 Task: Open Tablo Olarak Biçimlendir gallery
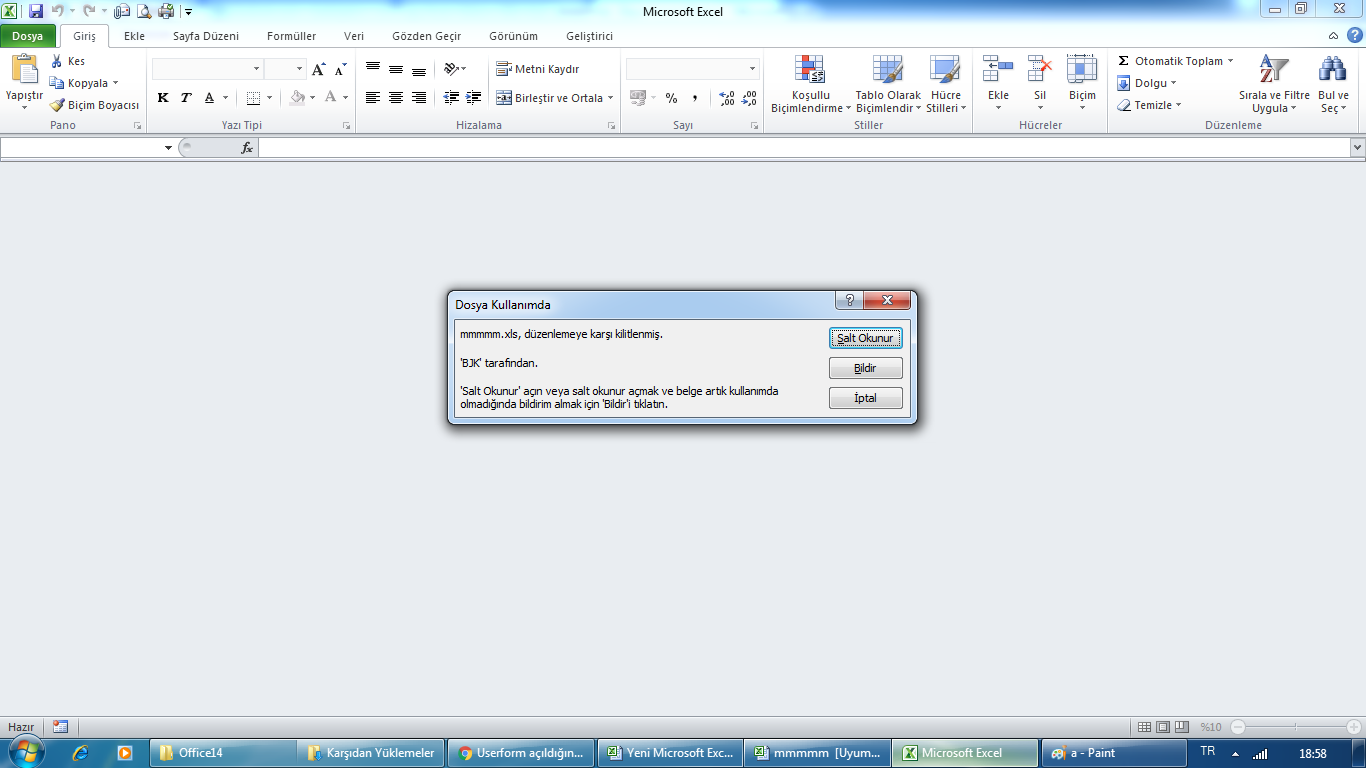point(888,84)
